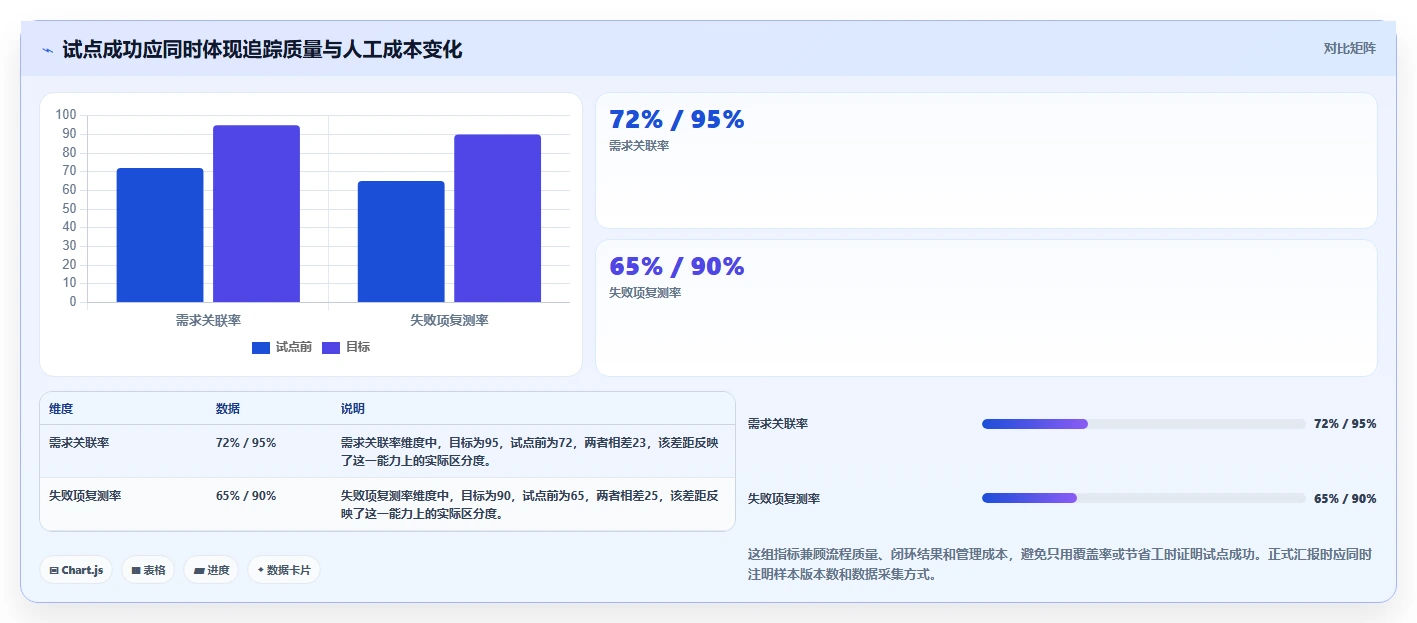Click the 表格 chip
The image size is (1417, 623).
pyautogui.click(x=148, y=570)
